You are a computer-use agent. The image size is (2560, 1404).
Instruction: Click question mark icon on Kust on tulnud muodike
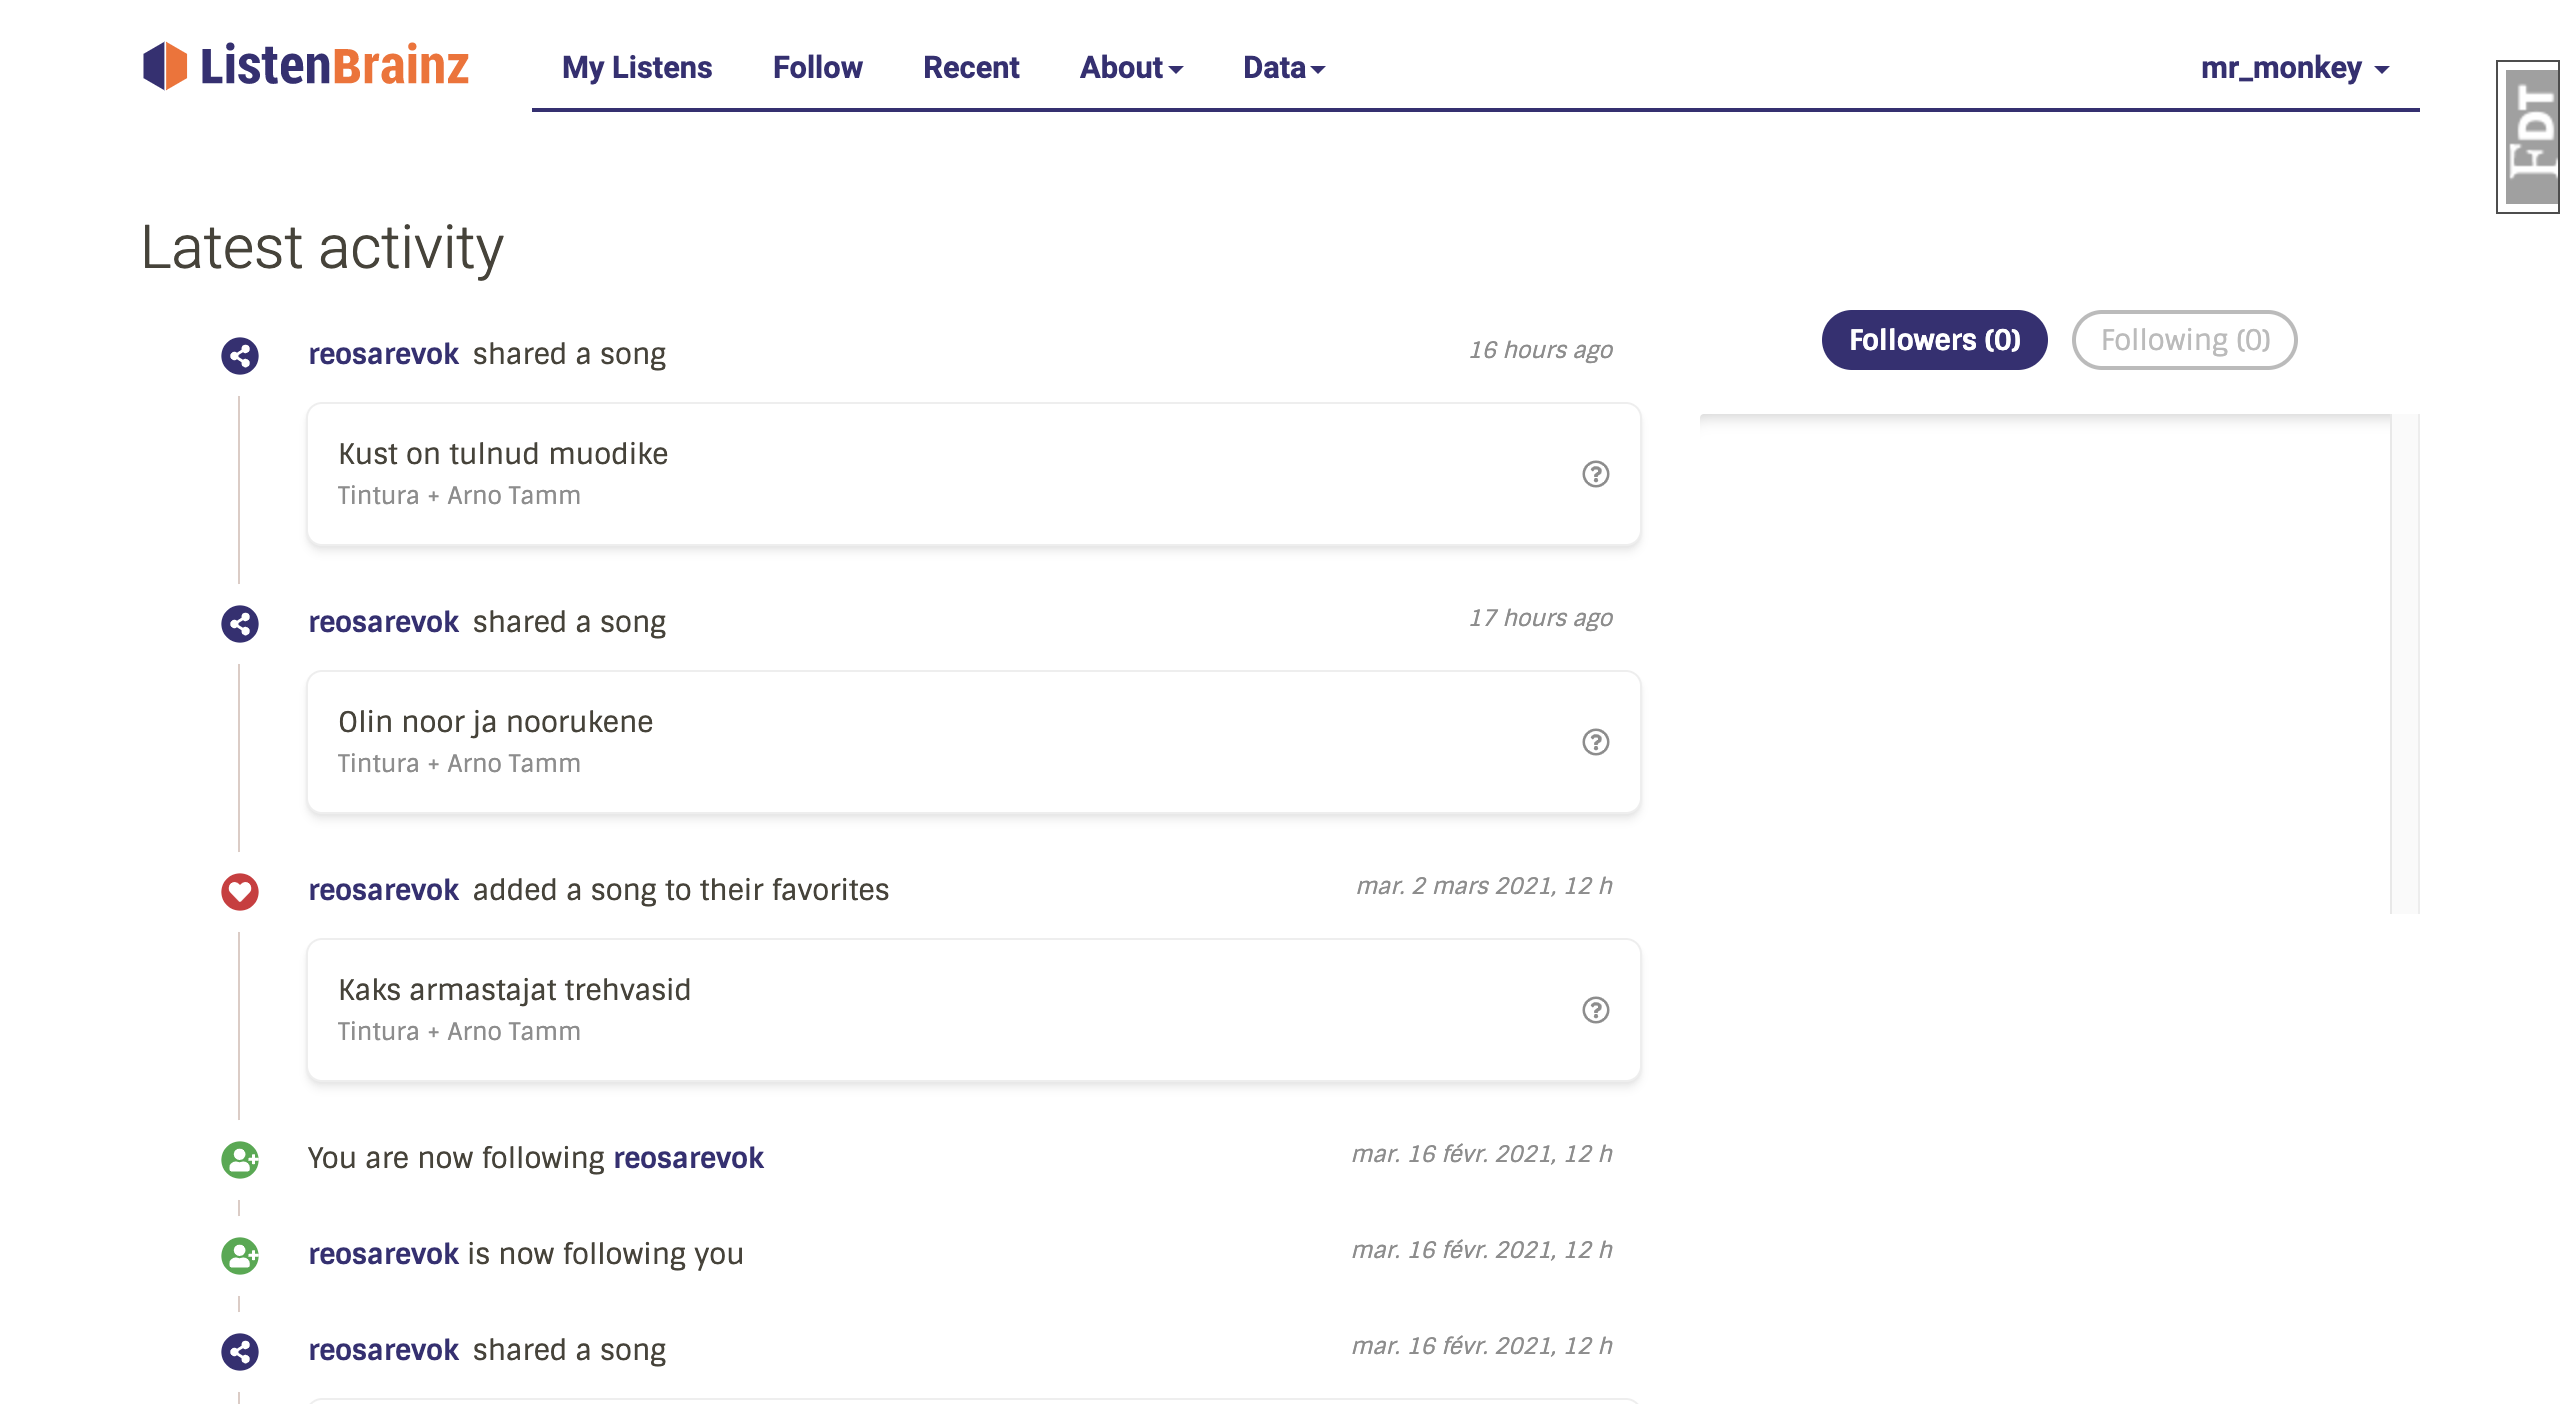point(1595,474)
